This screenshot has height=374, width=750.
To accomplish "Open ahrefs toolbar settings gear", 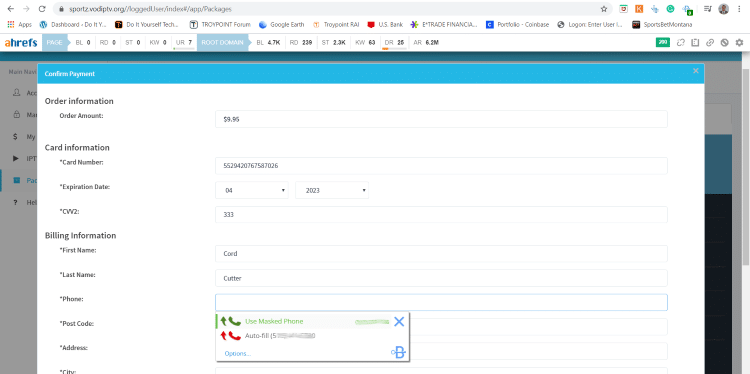I will pyautogui.click(x=739, y=43).
